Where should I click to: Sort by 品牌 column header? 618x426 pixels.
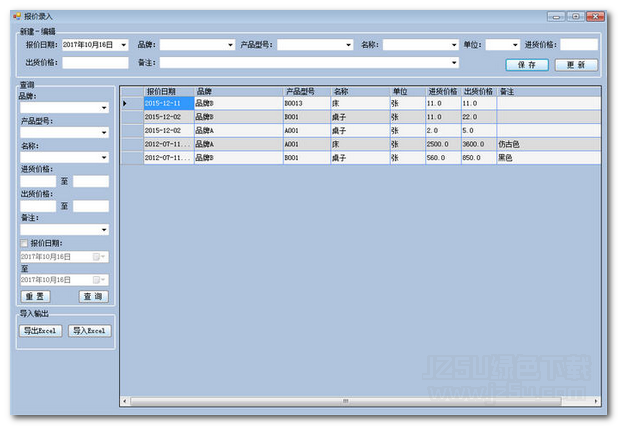(x=238, y=91)
